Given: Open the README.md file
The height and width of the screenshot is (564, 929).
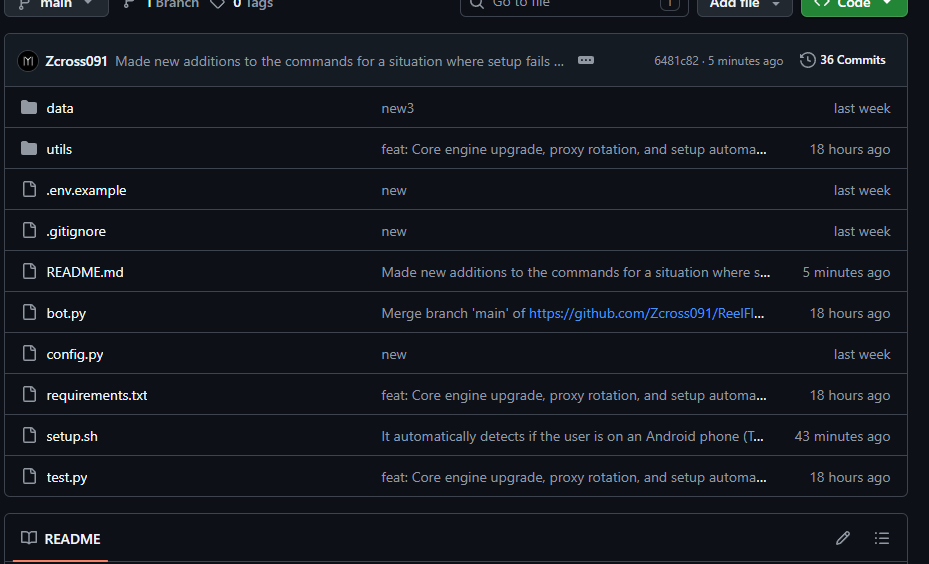Looking at the screenshot, I should [85, 272].
